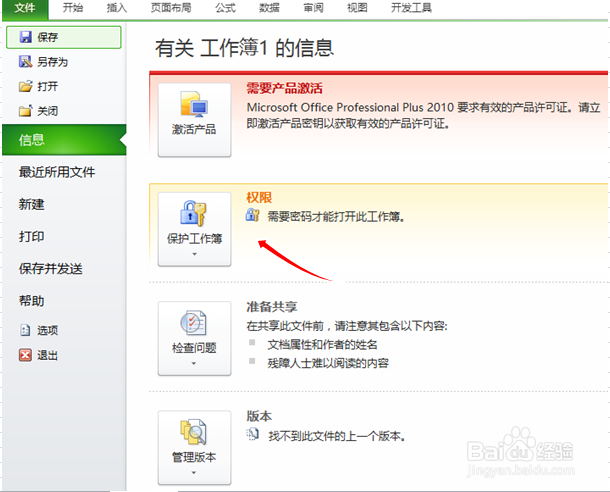Click text 找不到此文件的上一个版本
Screen dimensions: 610x492
(337, 436)
